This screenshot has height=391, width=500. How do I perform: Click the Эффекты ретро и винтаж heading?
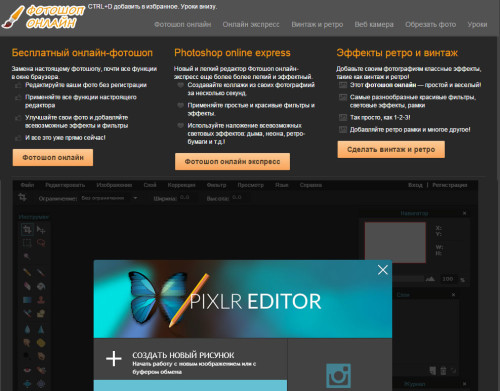tap(397, 53)
